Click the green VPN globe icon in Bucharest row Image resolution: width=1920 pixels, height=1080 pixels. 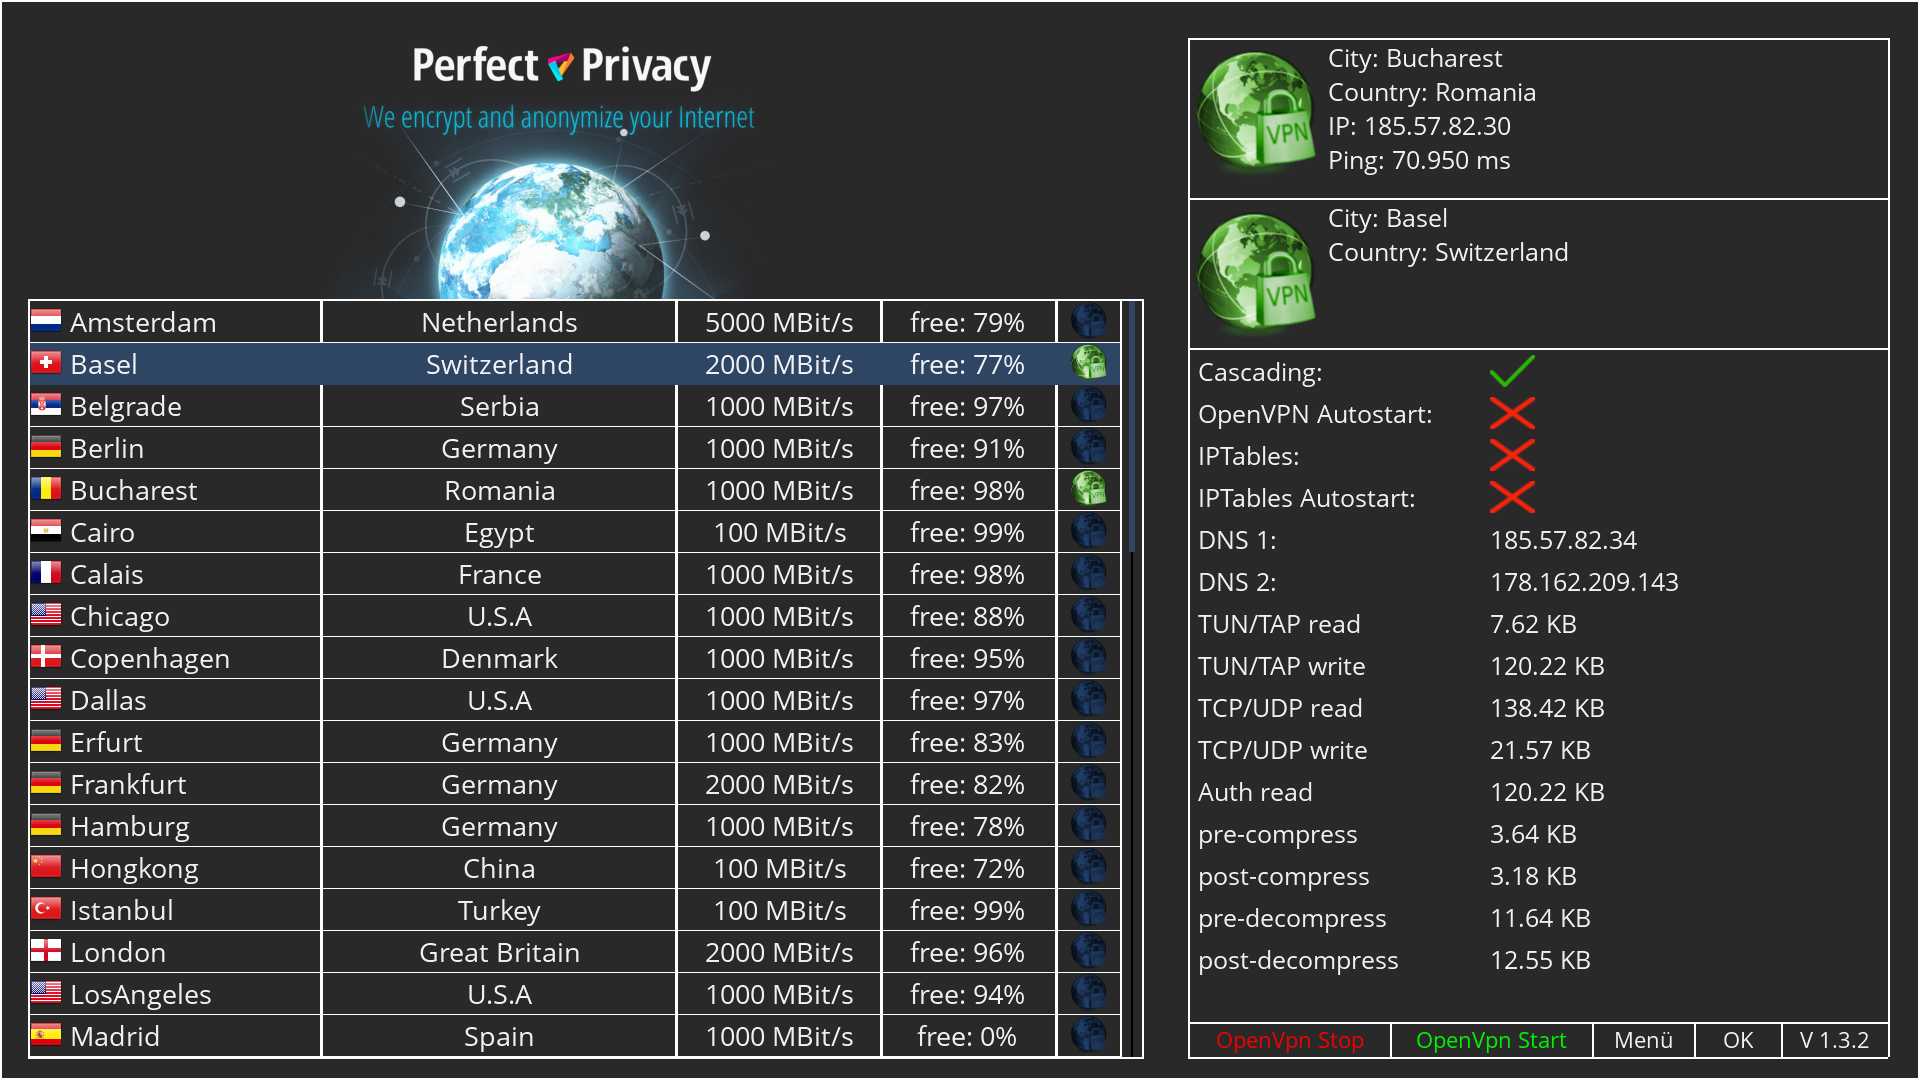click(x=1088, y=489)
